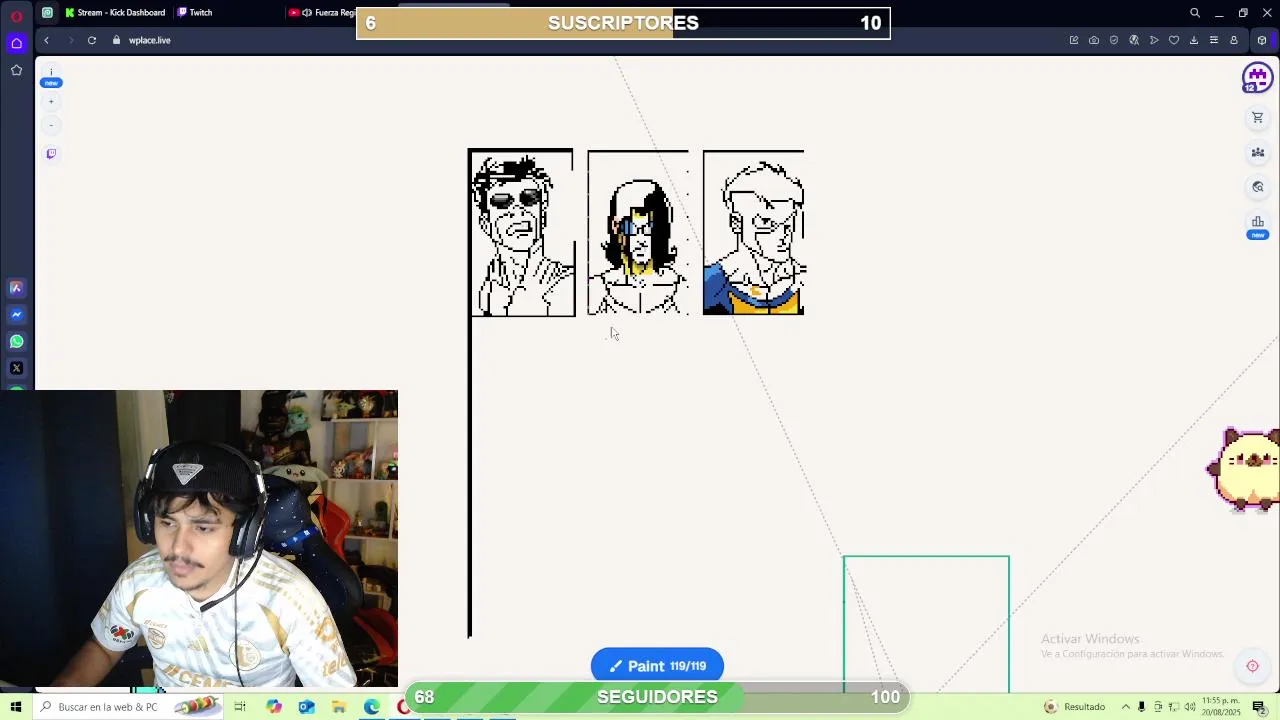Screen dimensions: 1280x720
Task: Open the Windows Start menu
Action: coord(16,707)
